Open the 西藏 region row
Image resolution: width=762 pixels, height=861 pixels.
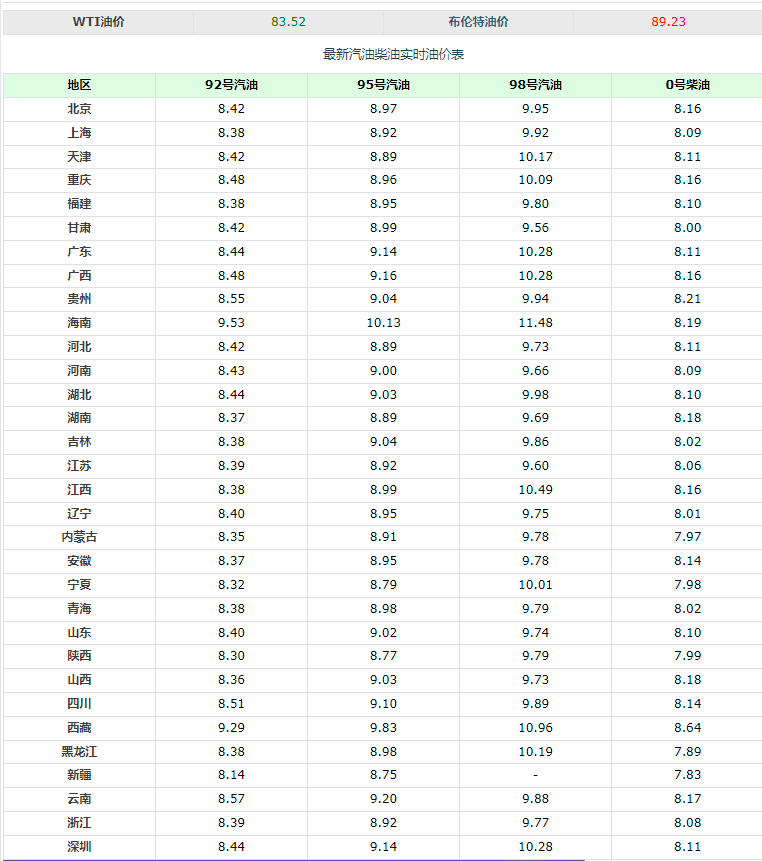coord(383,728)
